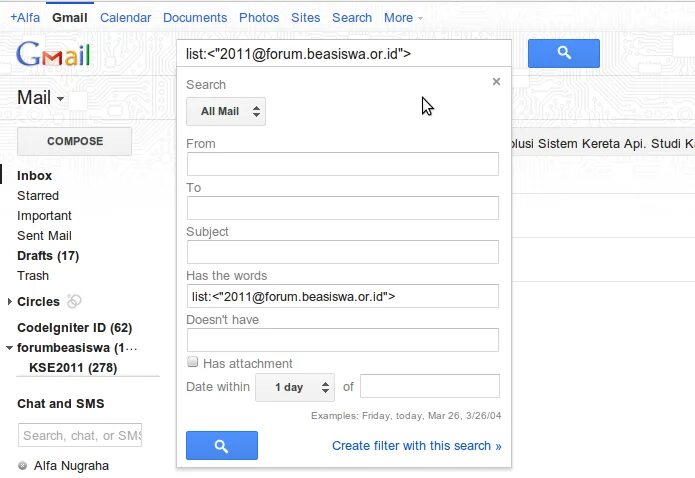Open the Inbox folder
The image size is (695, 478).
pyautogui.click(x=35, y=176)
